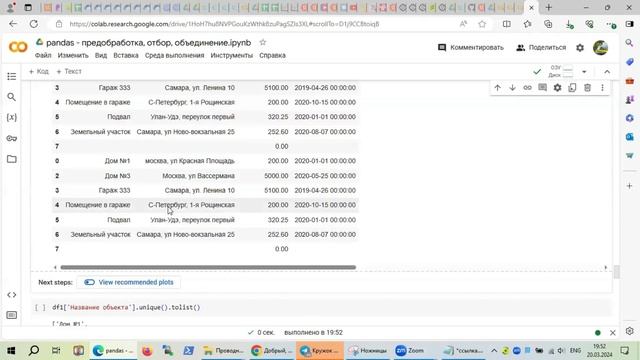This screenshot has width=640, height=360.
Task: Delete the cell with trash icon
Action: (x=587, y=88)
